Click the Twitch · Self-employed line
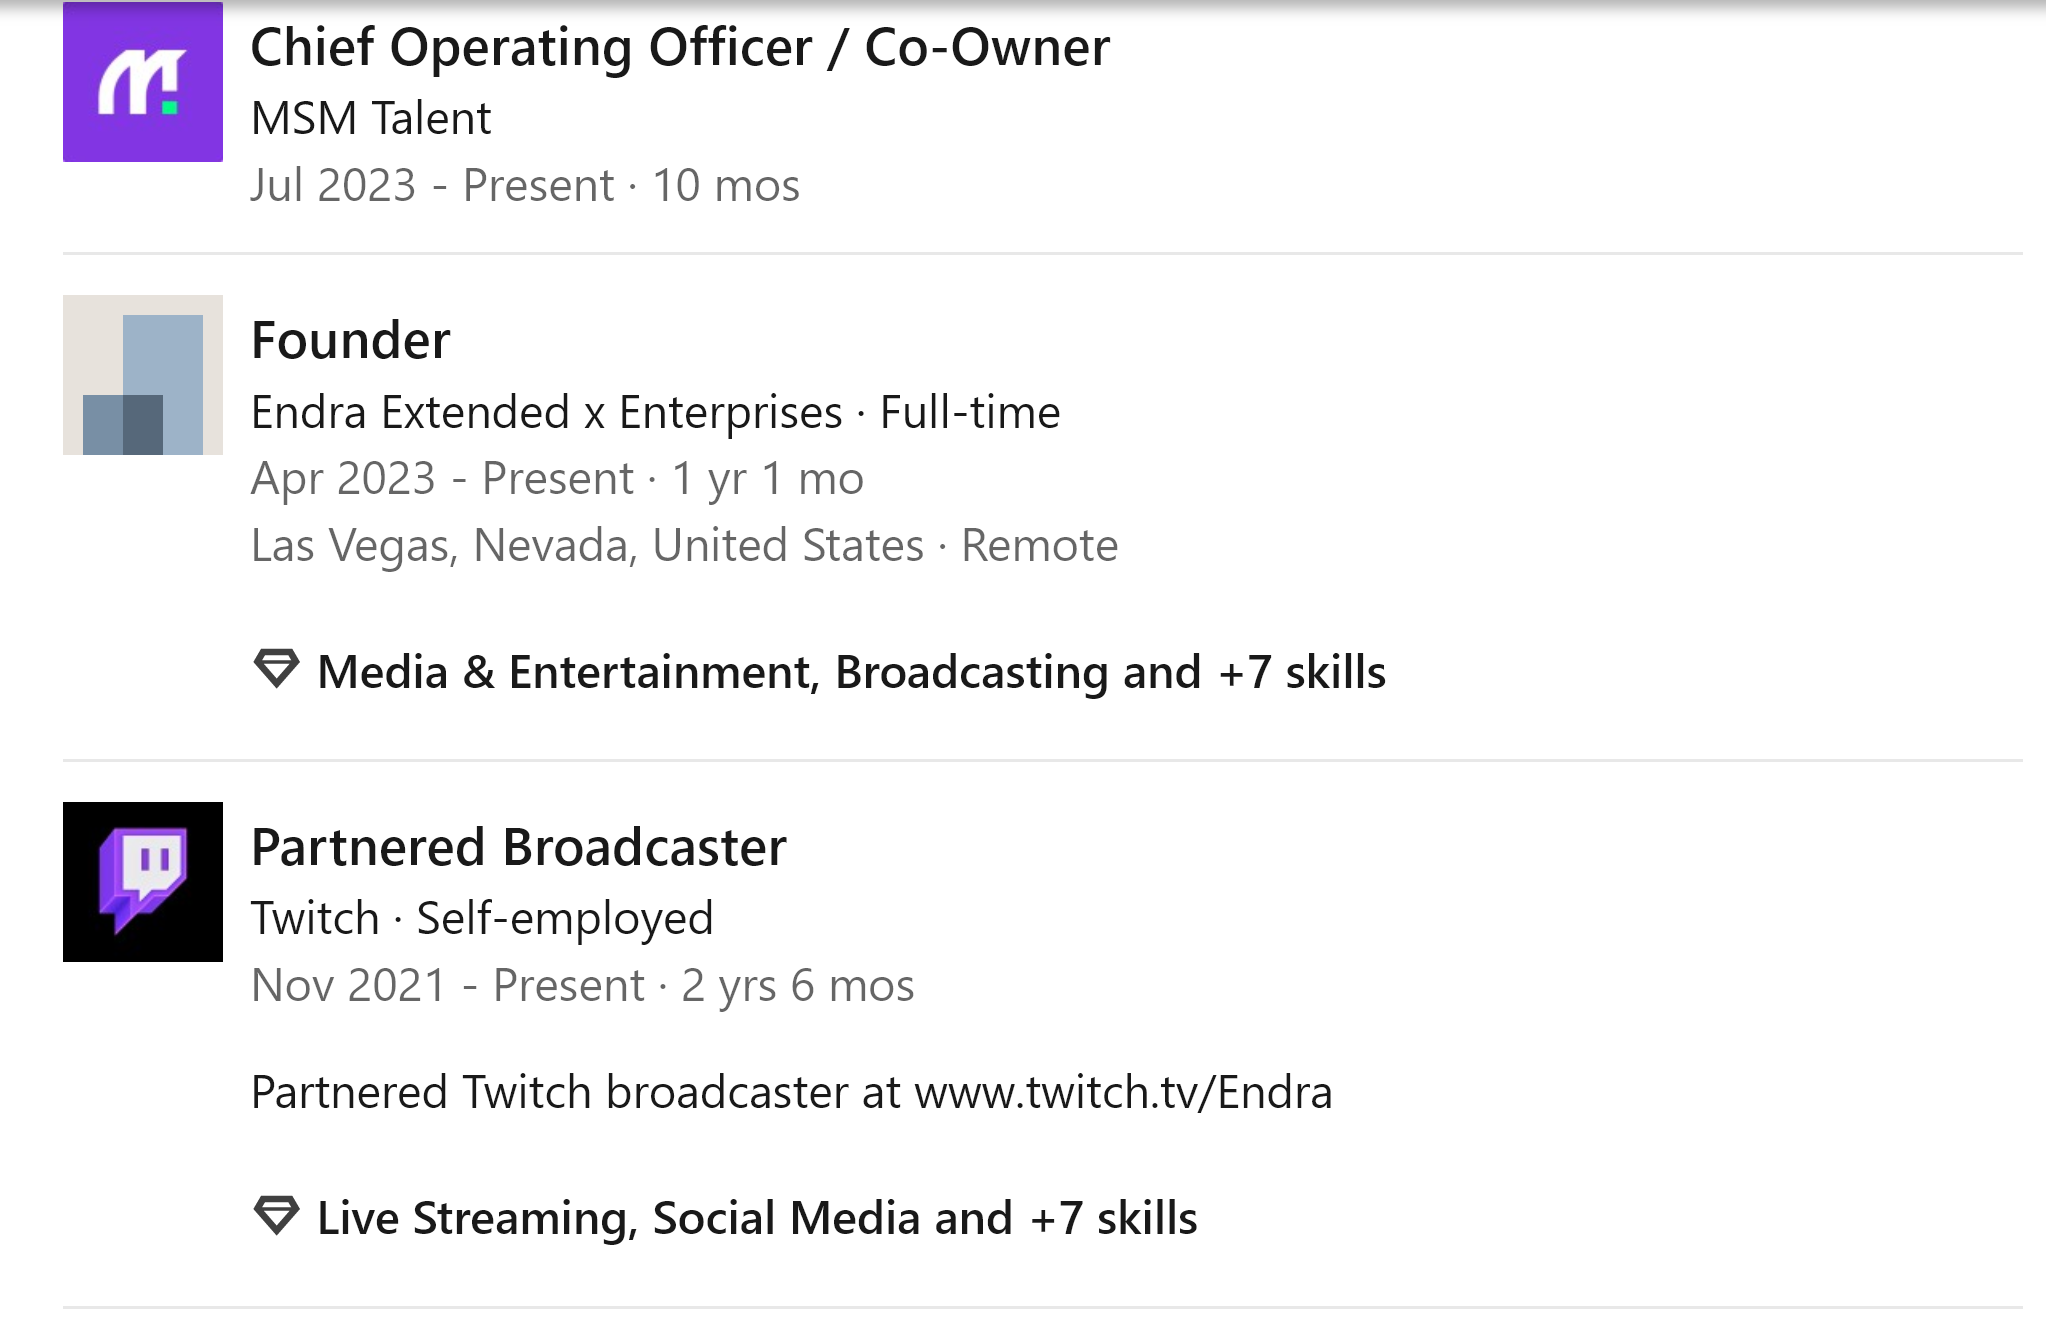 [482, 918]
